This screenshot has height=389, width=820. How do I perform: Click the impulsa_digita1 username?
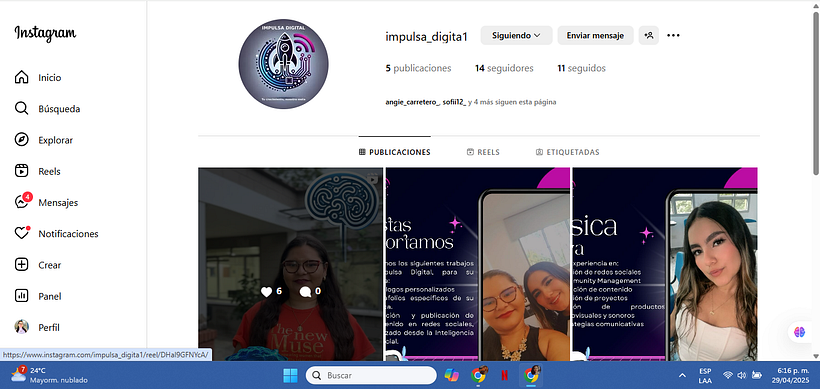click(426, 37)
